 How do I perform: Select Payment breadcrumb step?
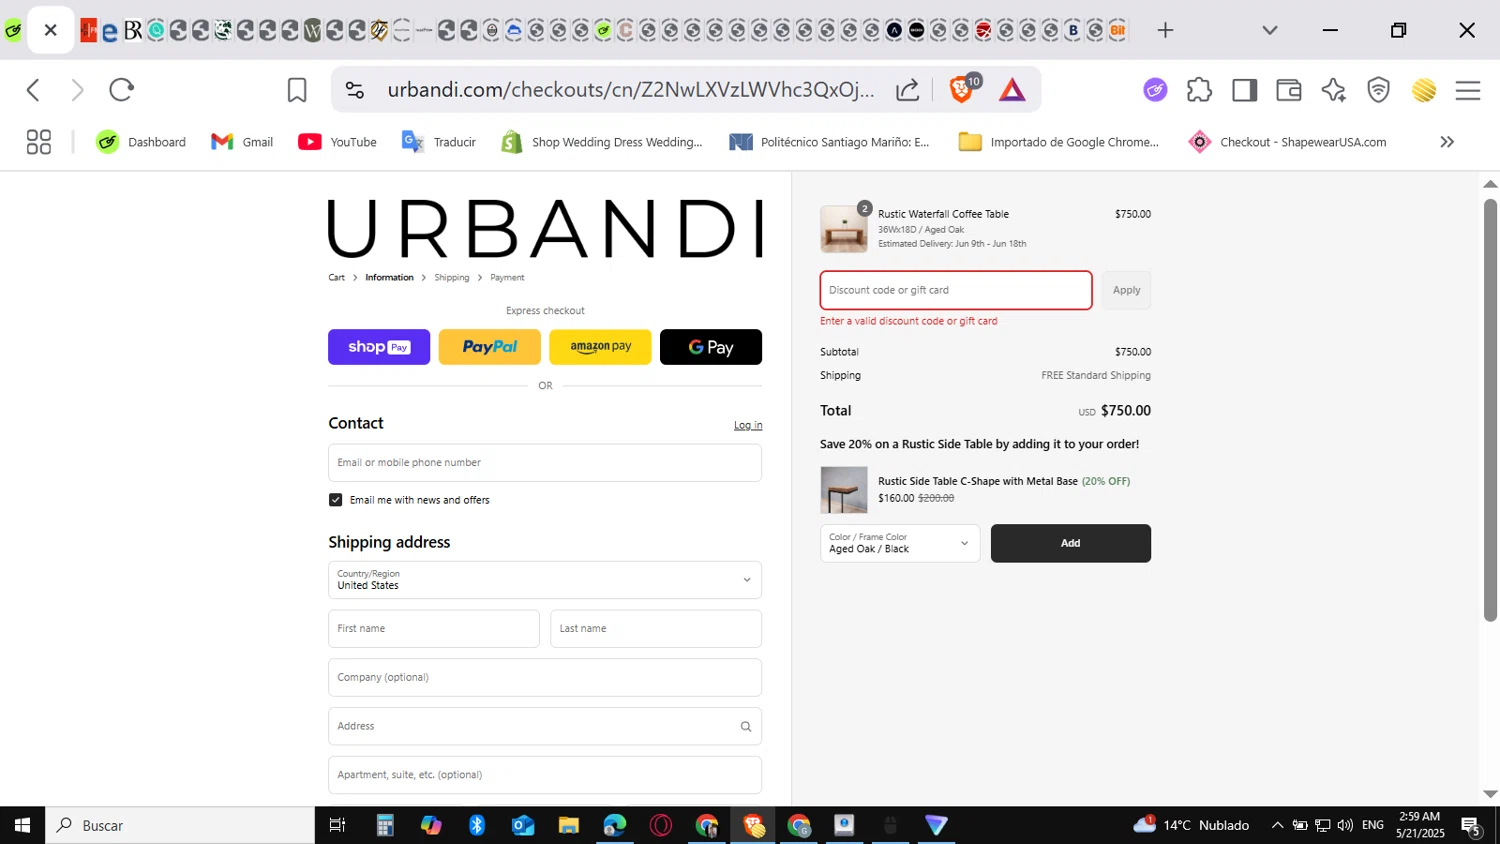(507, 278)
